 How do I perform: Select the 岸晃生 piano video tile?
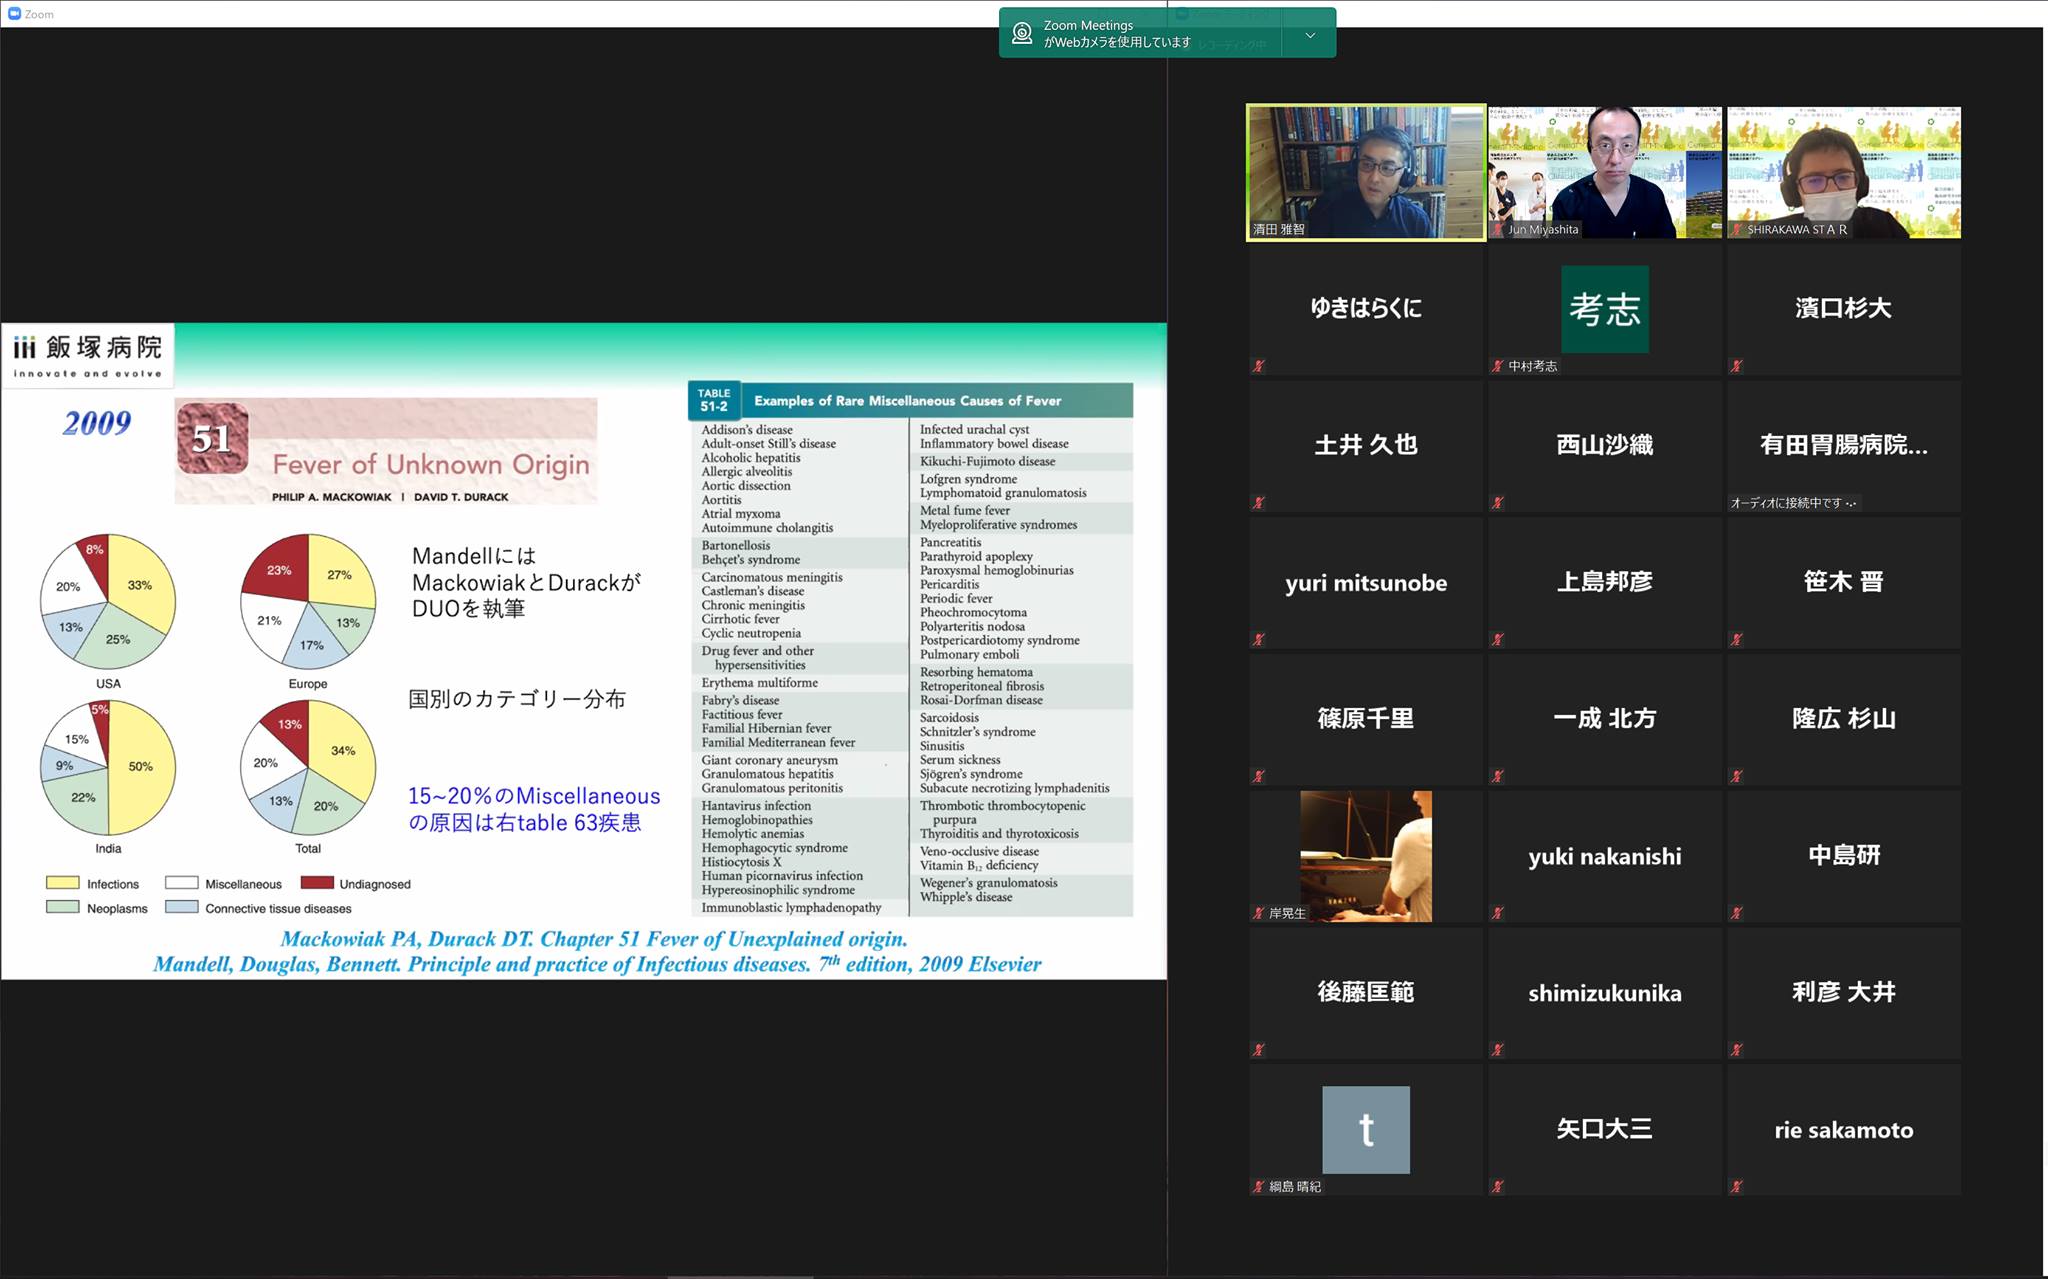tap(1366, 856)
